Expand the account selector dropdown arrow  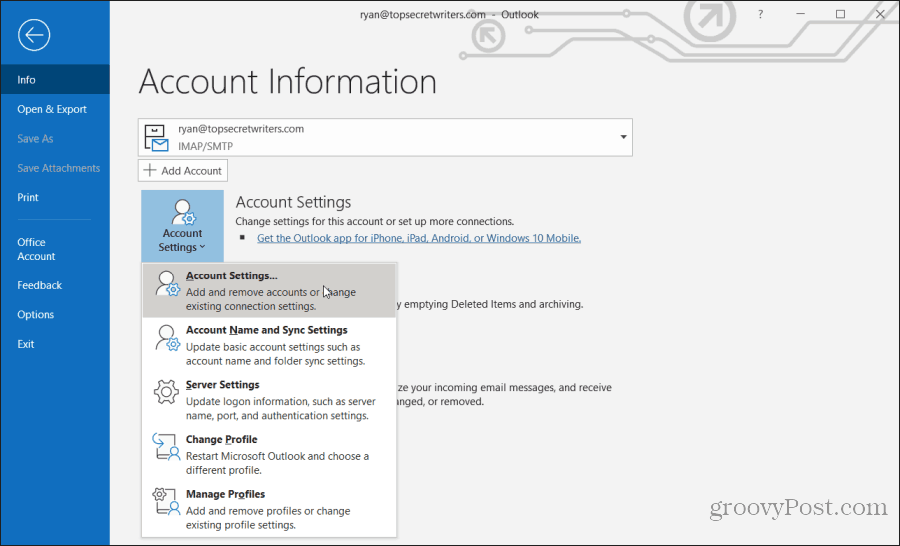tap(623, 137)
